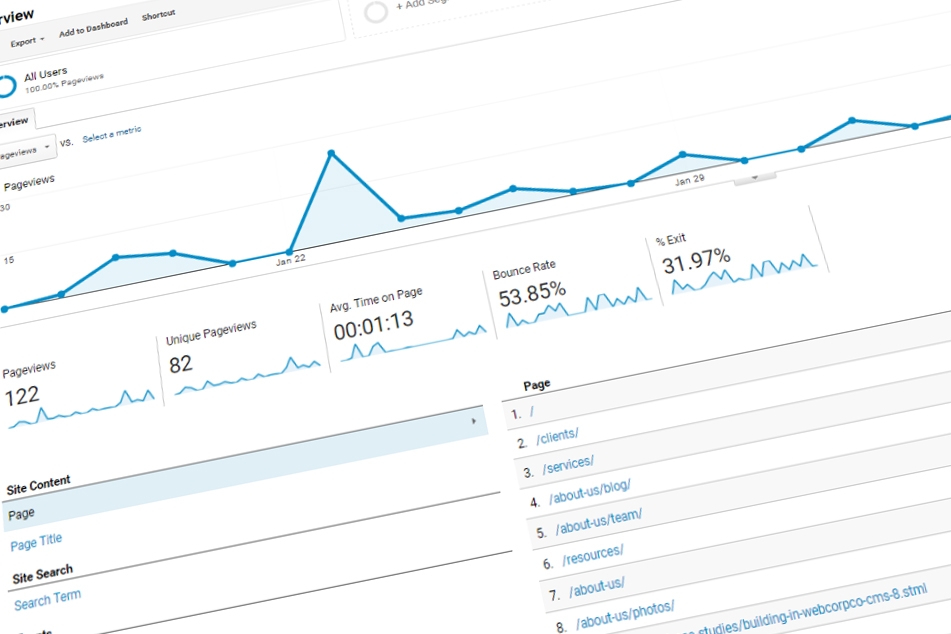Open the /resources/ page link

(x=592, y=553)
